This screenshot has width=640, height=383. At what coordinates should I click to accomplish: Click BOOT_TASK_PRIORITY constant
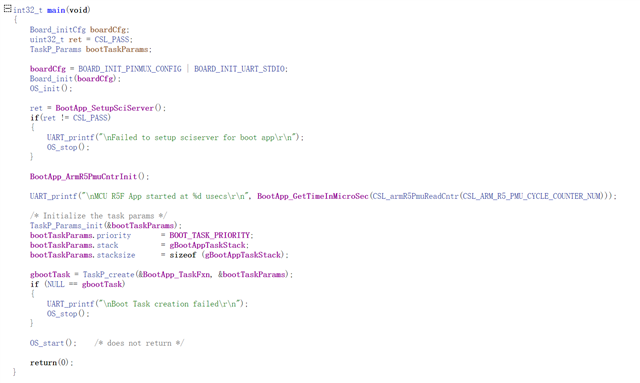pyautogui.click(x=209, y=236)
